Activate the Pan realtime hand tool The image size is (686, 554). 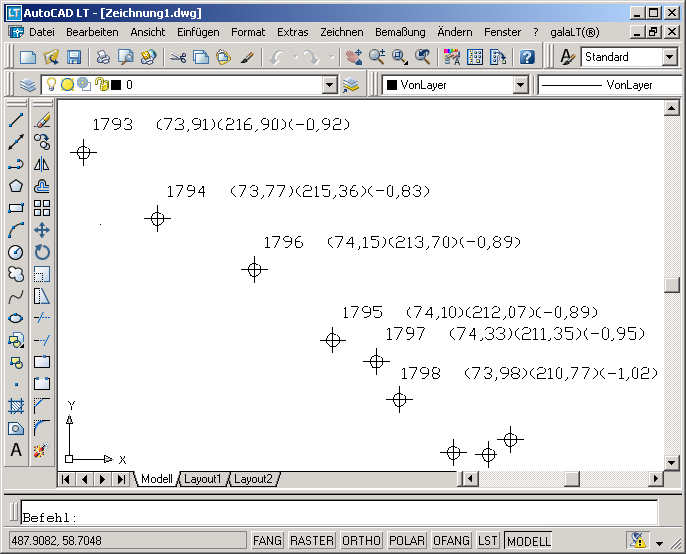click(354, 57)
